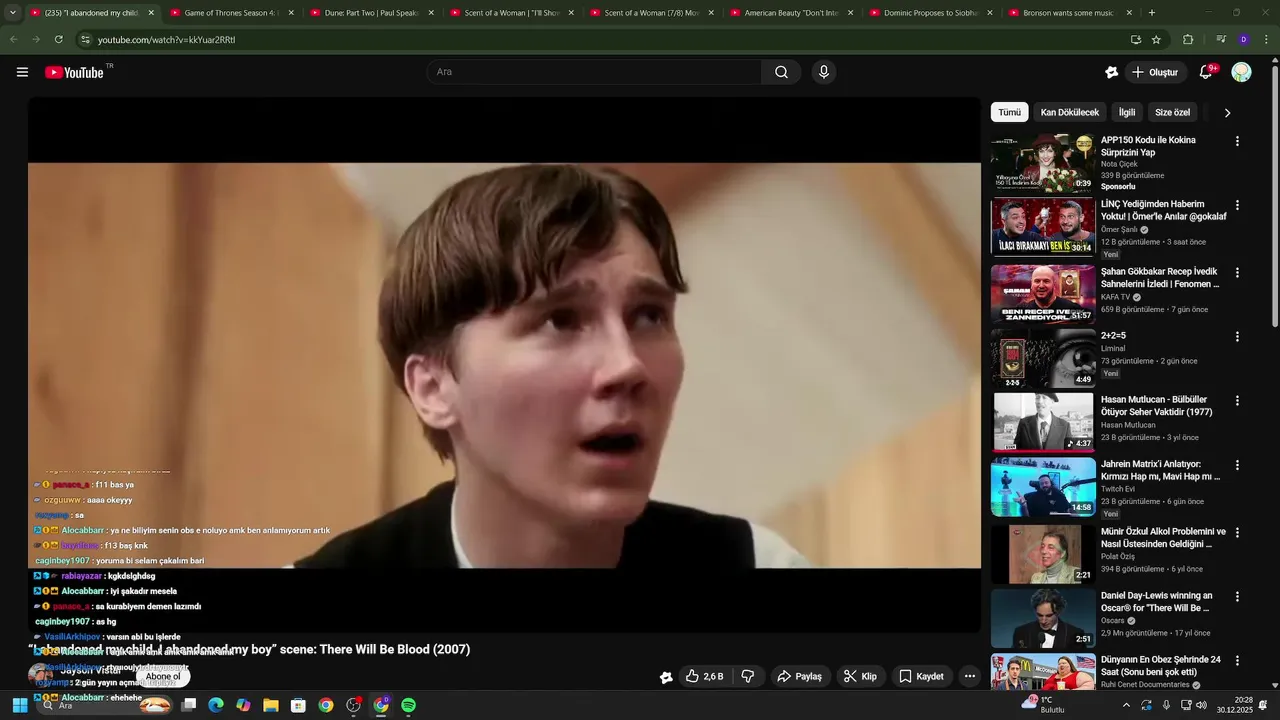1280x720 pixels.
Task: Open options for Münir Özkul video
Action: [1237, 533]
